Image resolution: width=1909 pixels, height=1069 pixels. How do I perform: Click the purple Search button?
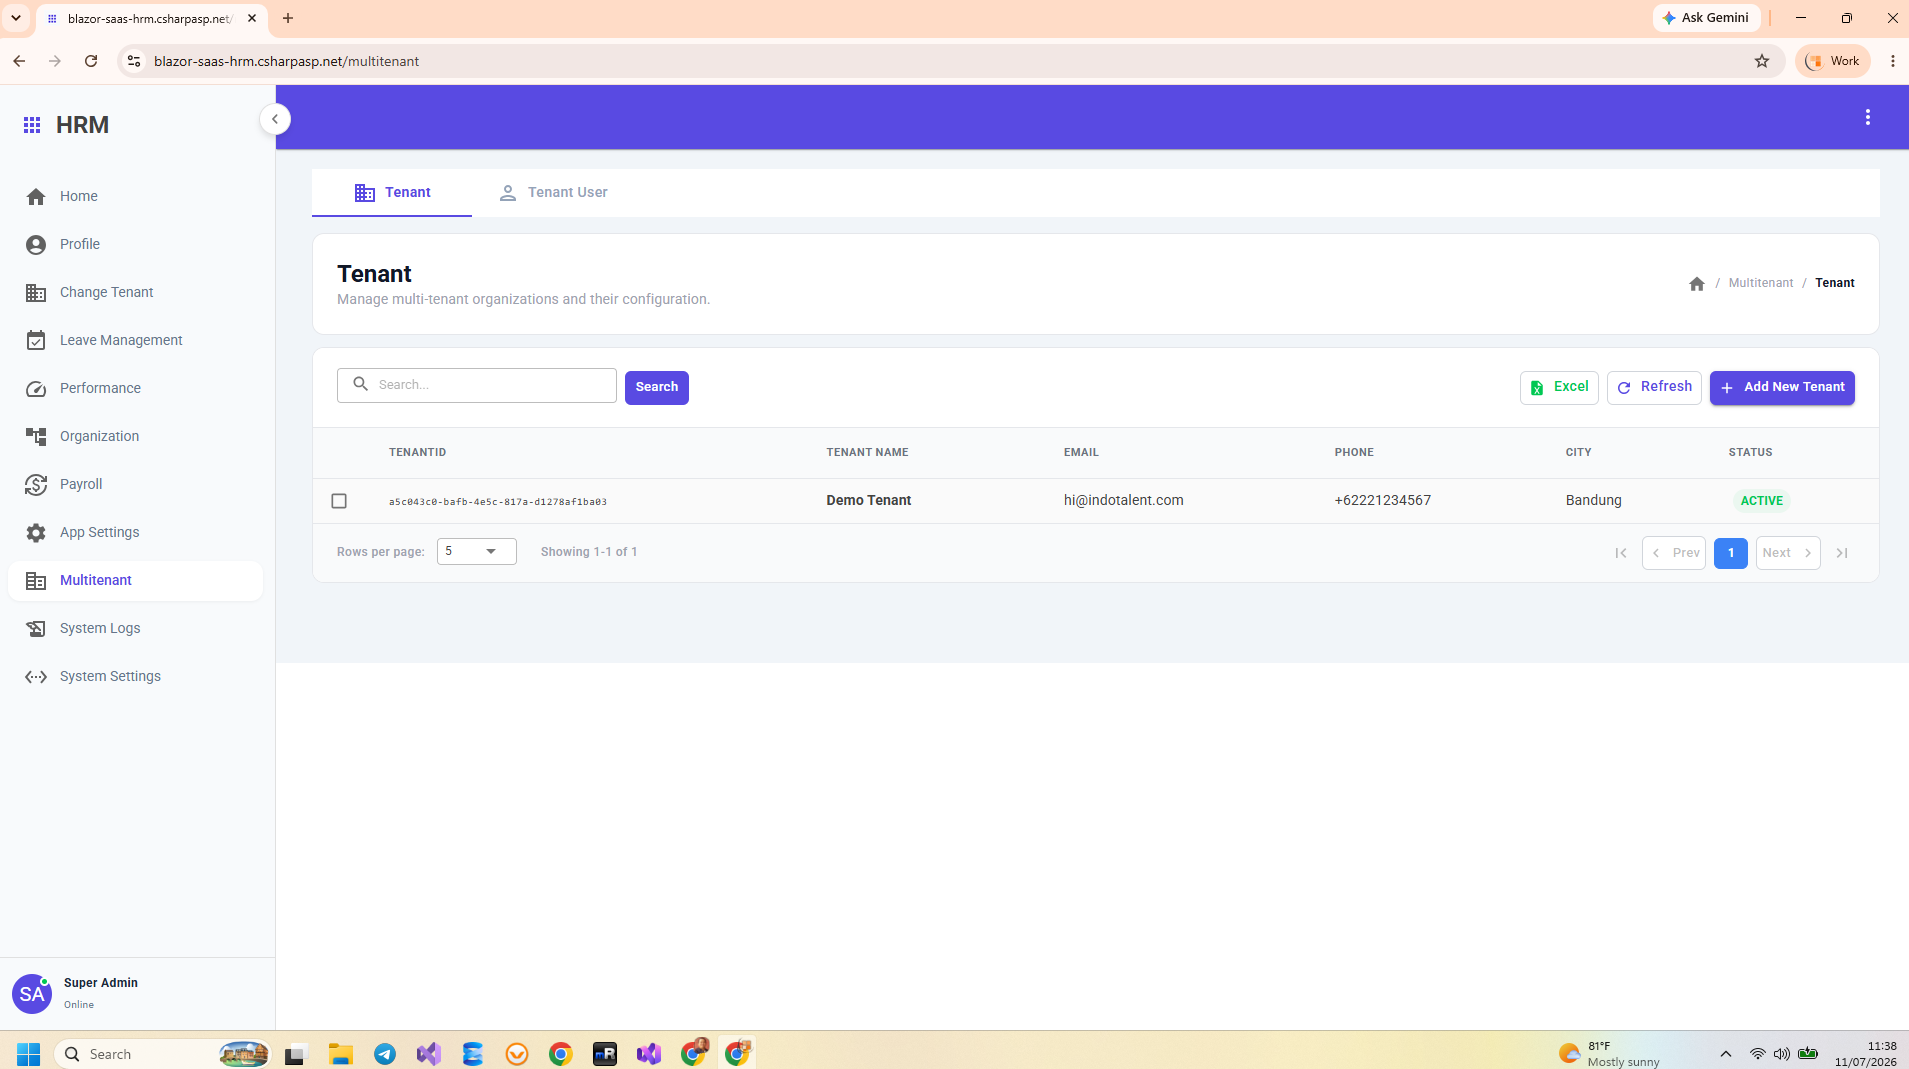[657, 388]
